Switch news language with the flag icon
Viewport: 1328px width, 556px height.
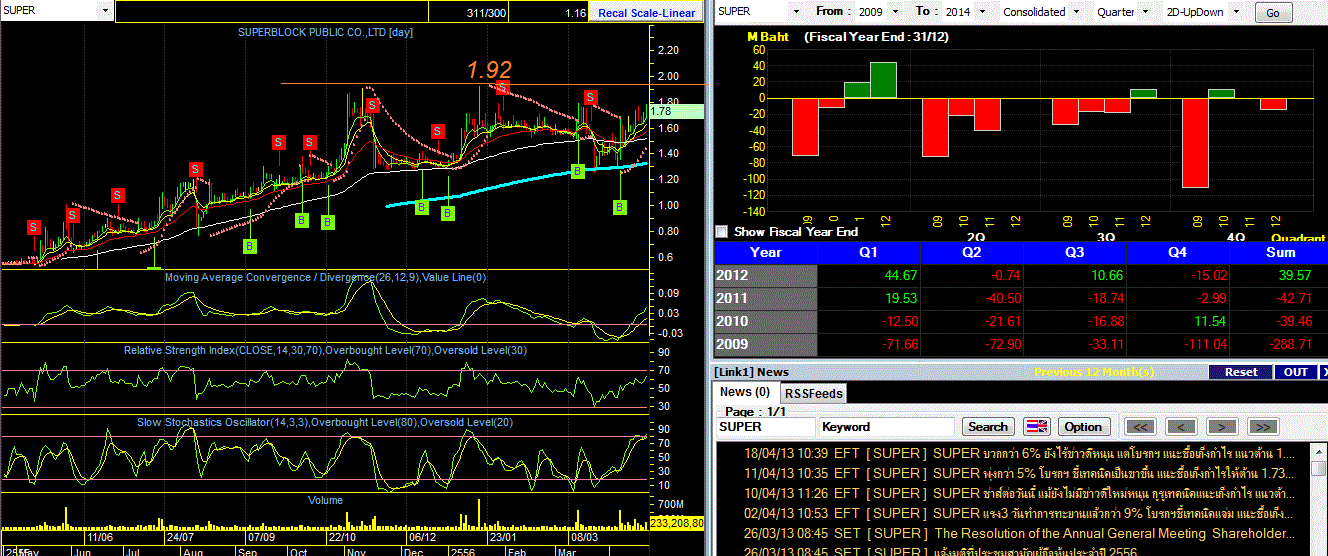(1037, 427)
